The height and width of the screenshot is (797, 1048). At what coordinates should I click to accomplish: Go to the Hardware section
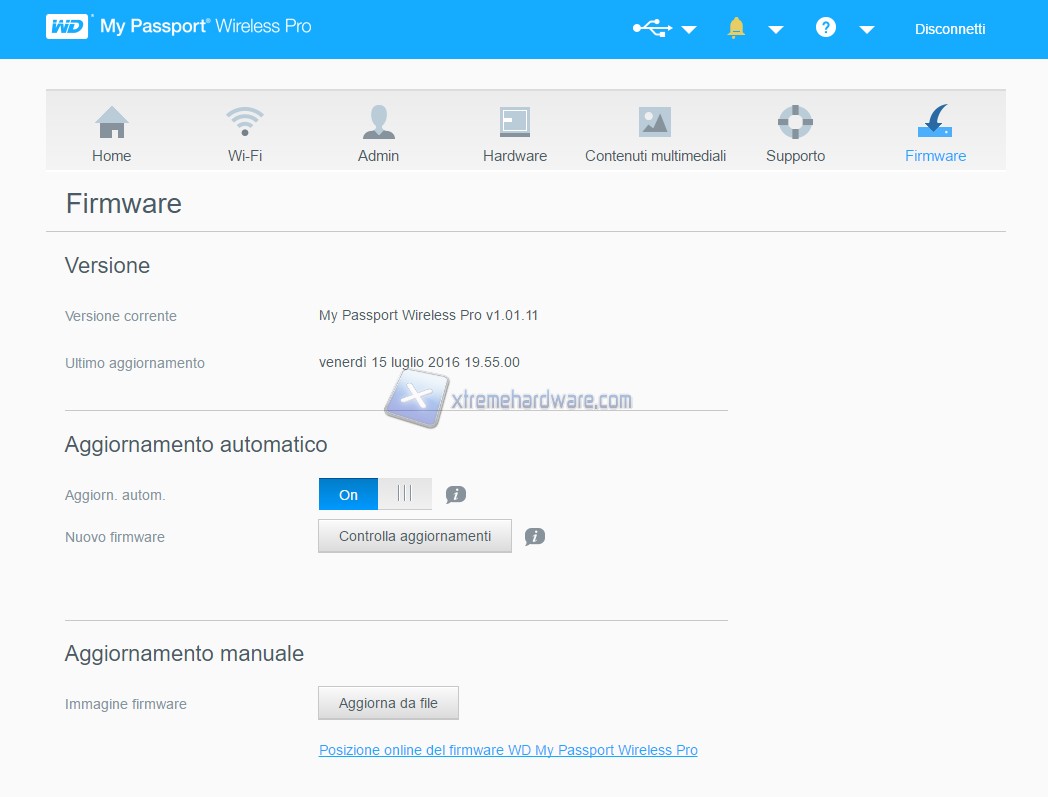pyautogui.click(x=514, y=134)
